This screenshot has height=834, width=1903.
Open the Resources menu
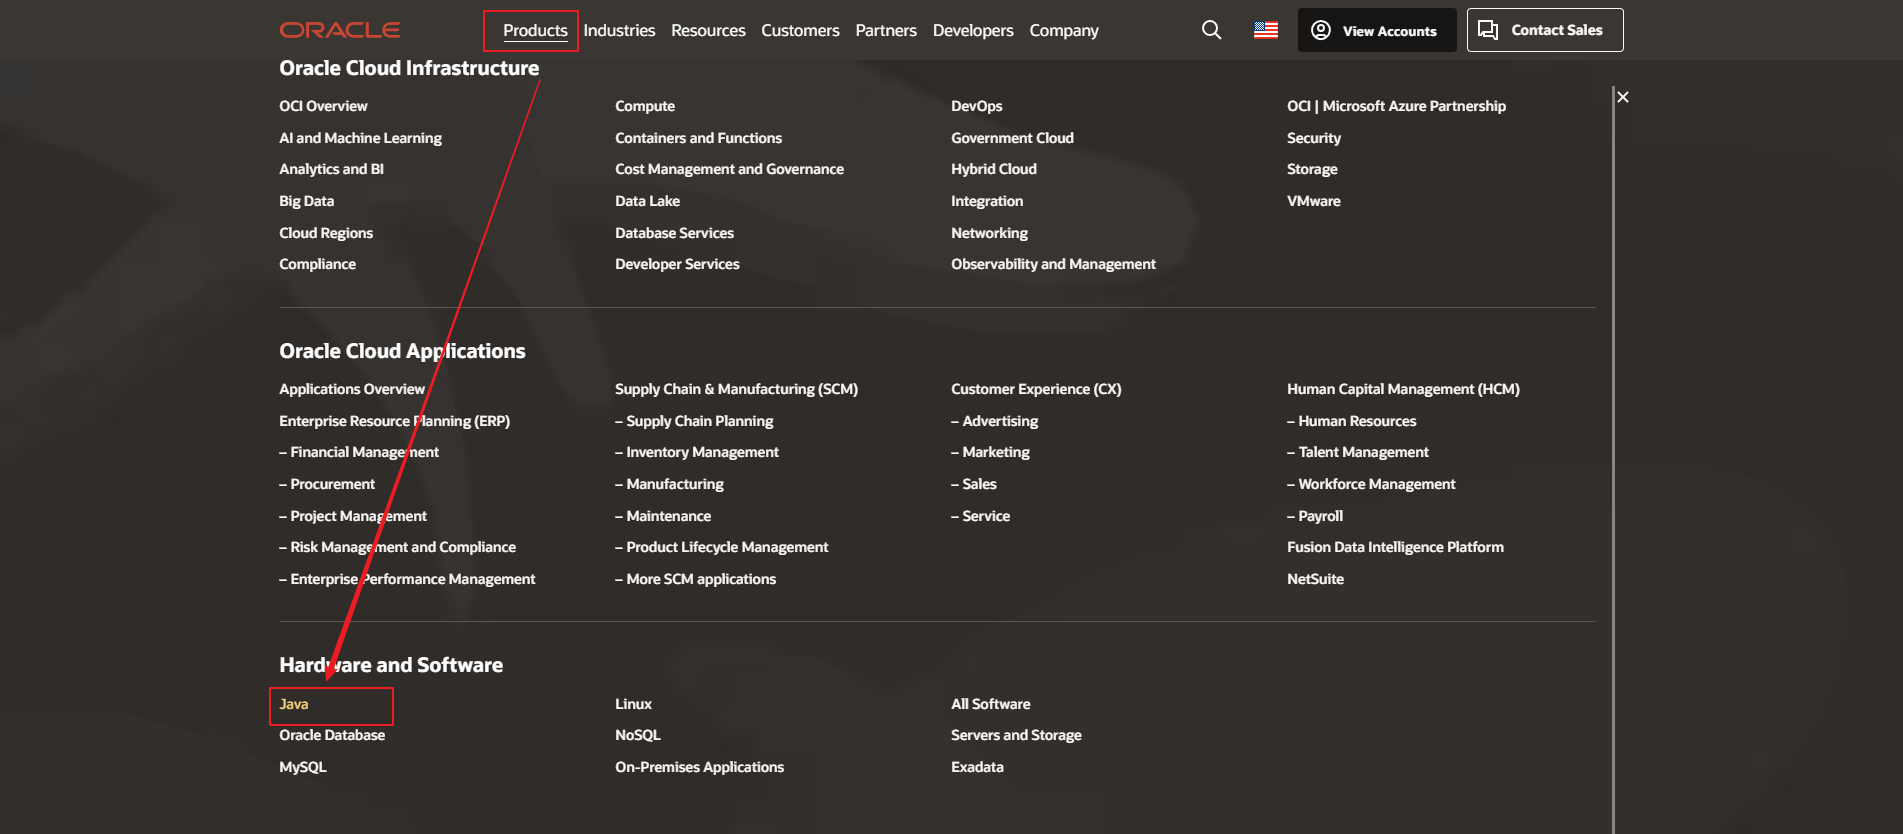click(x=708, y=30)
